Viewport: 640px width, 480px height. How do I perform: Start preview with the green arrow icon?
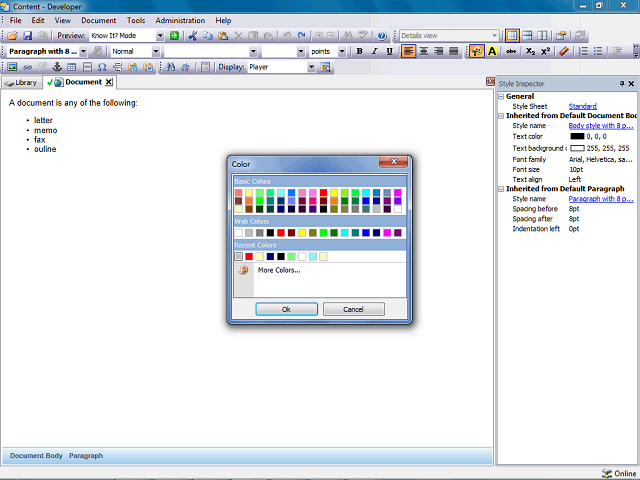[174, 36]
